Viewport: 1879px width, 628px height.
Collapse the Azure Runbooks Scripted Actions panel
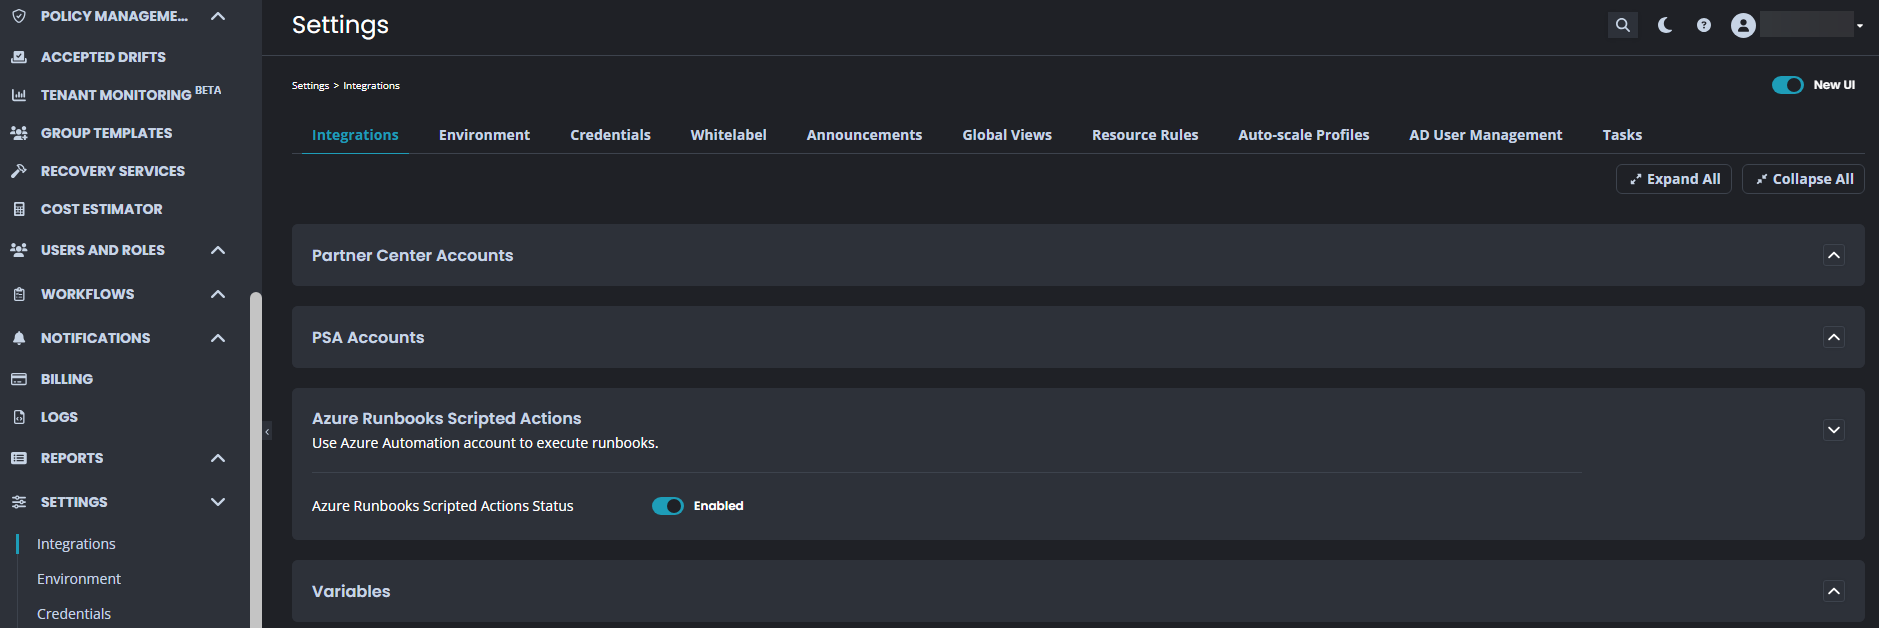(x=1833, y=430)
